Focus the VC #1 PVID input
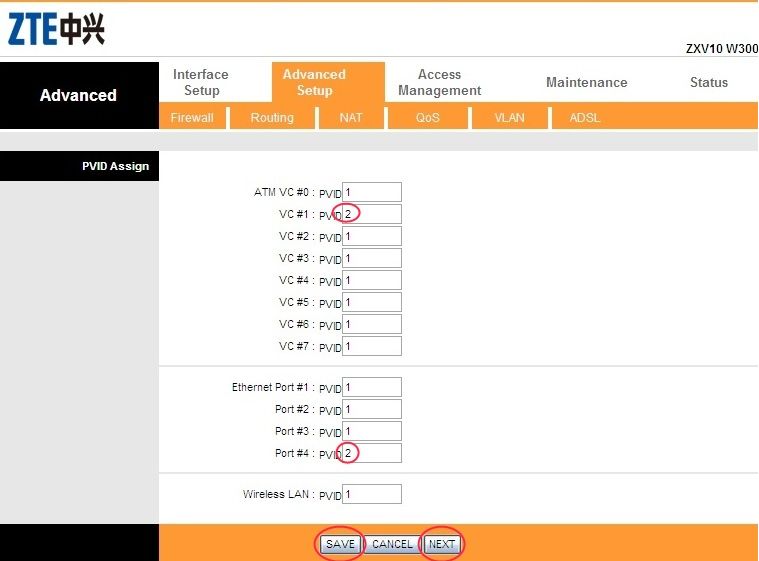This screenshot has height=561, width=759. pos(372,214)
